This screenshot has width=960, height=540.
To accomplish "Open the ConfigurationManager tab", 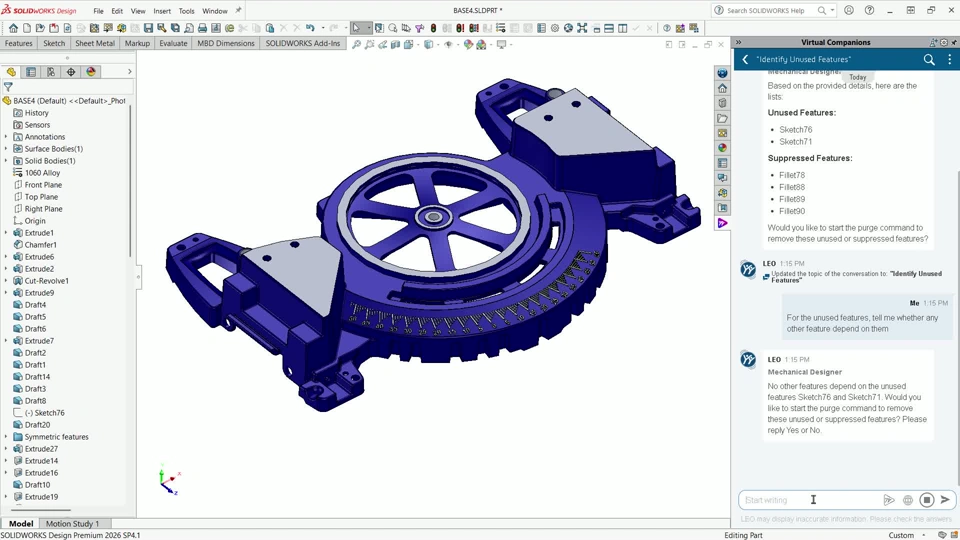I will 51,72.
